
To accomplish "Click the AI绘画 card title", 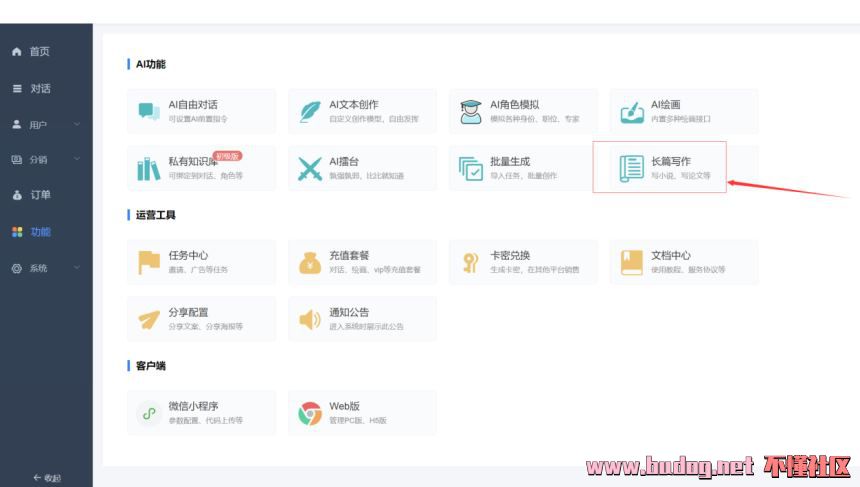I will coord(666,105).
